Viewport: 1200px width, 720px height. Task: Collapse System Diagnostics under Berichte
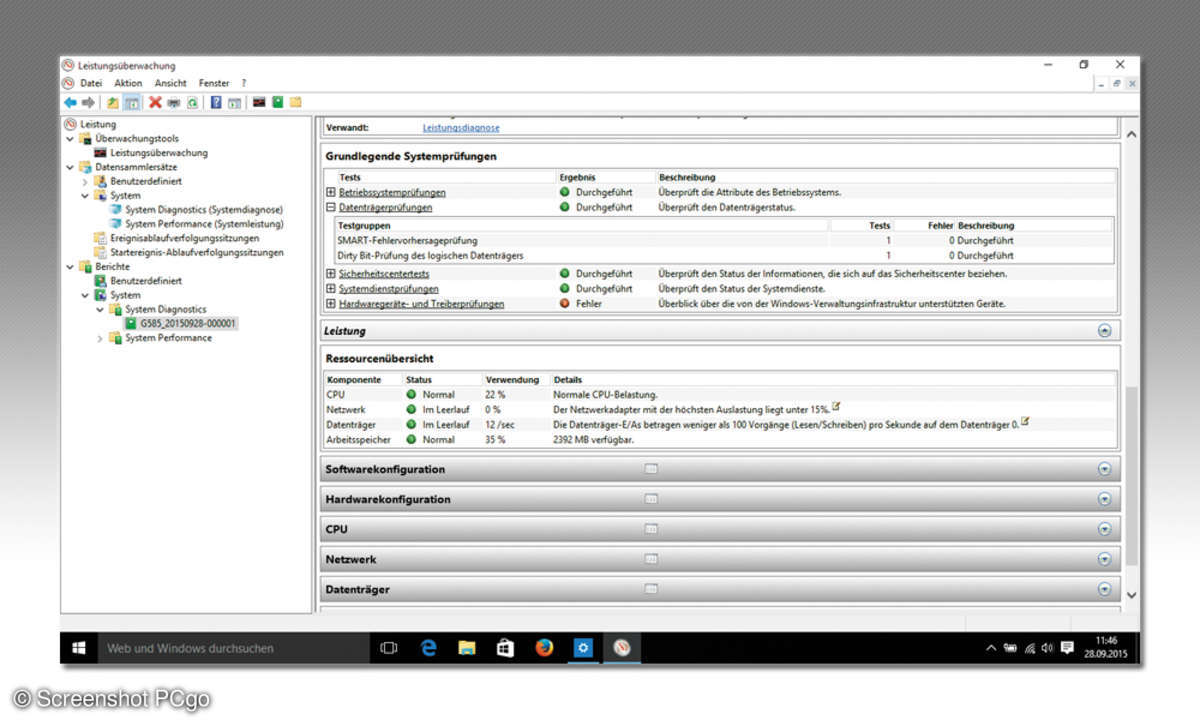point(100,309)
